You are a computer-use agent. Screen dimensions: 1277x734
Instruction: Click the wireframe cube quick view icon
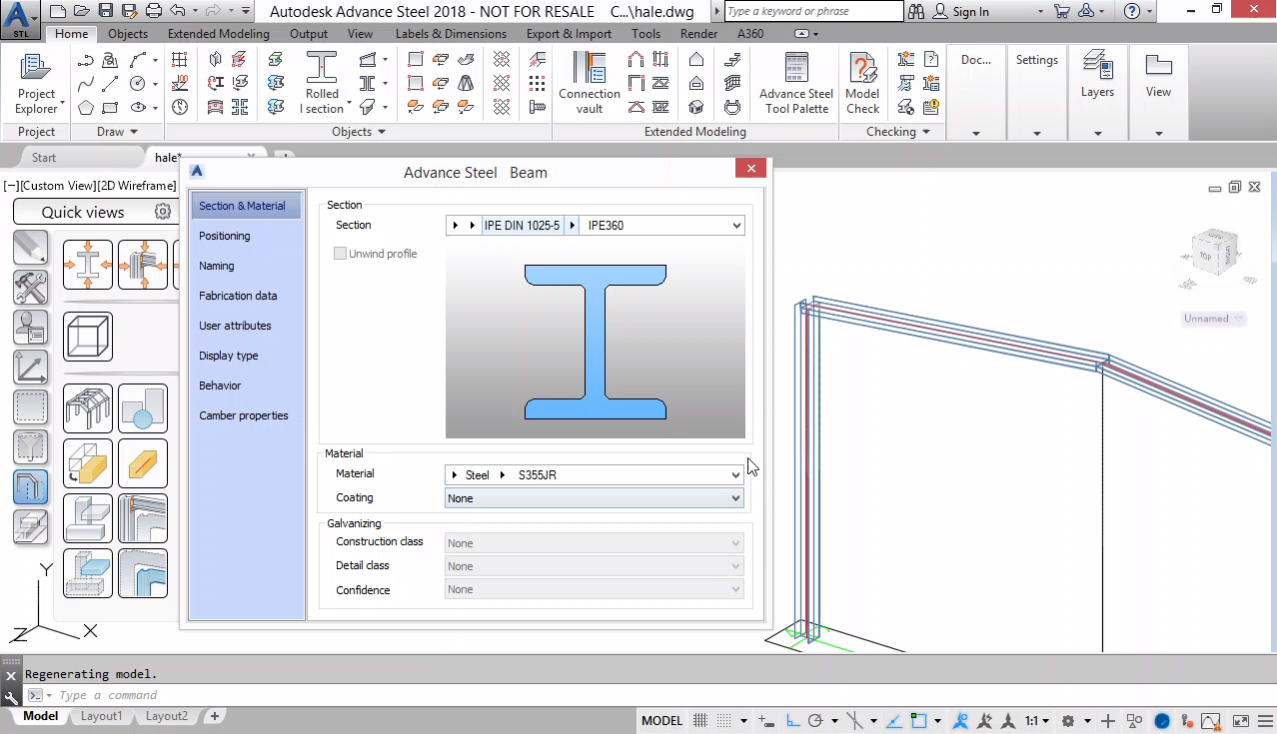tap(88, 336)
